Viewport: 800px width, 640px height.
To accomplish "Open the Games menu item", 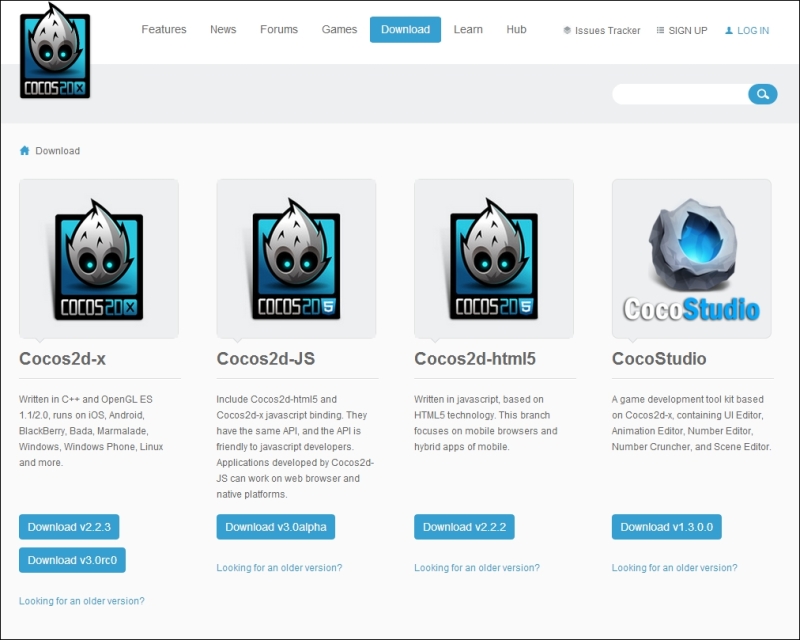I will click(339, 30).
